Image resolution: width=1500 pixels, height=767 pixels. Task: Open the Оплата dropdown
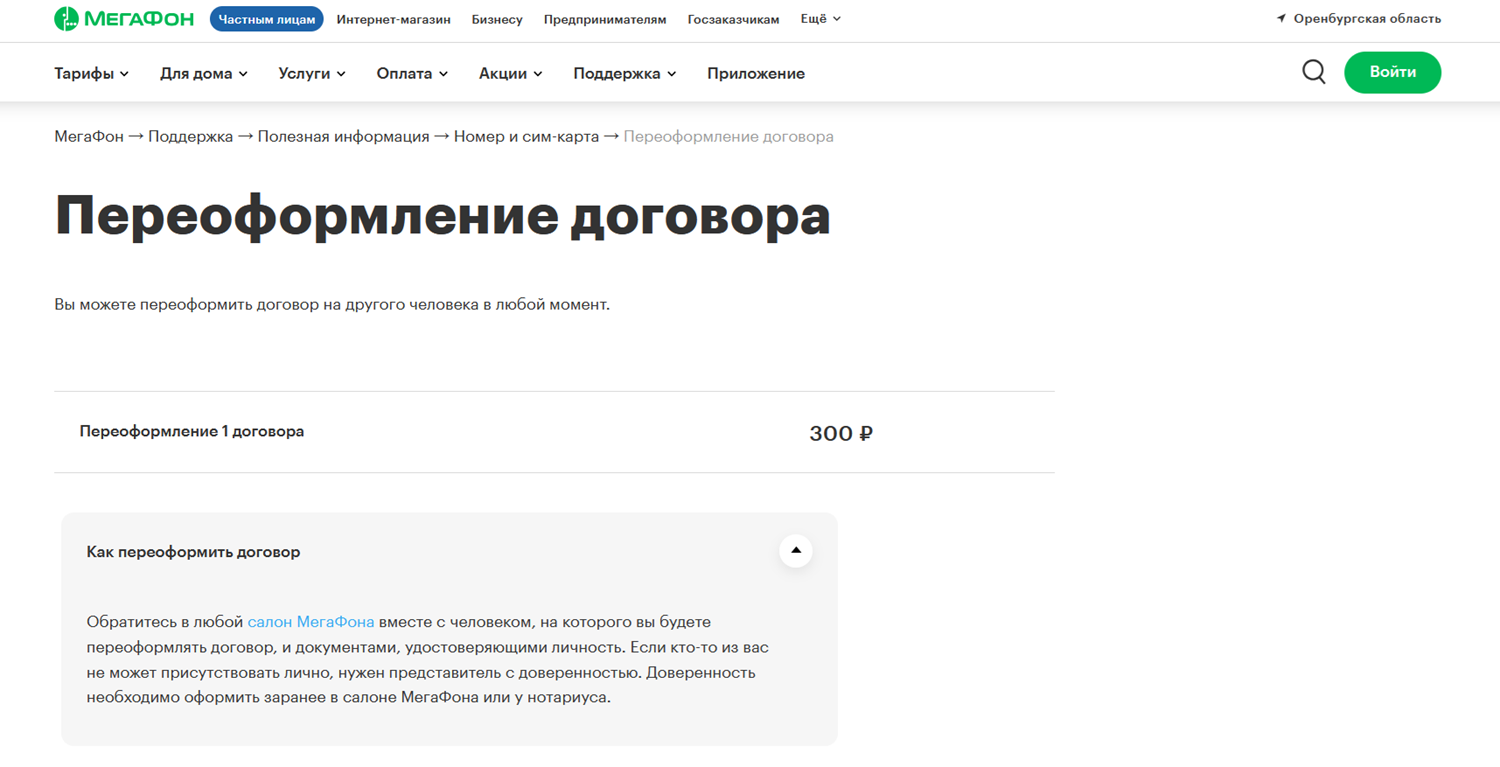tap(412, 73)
